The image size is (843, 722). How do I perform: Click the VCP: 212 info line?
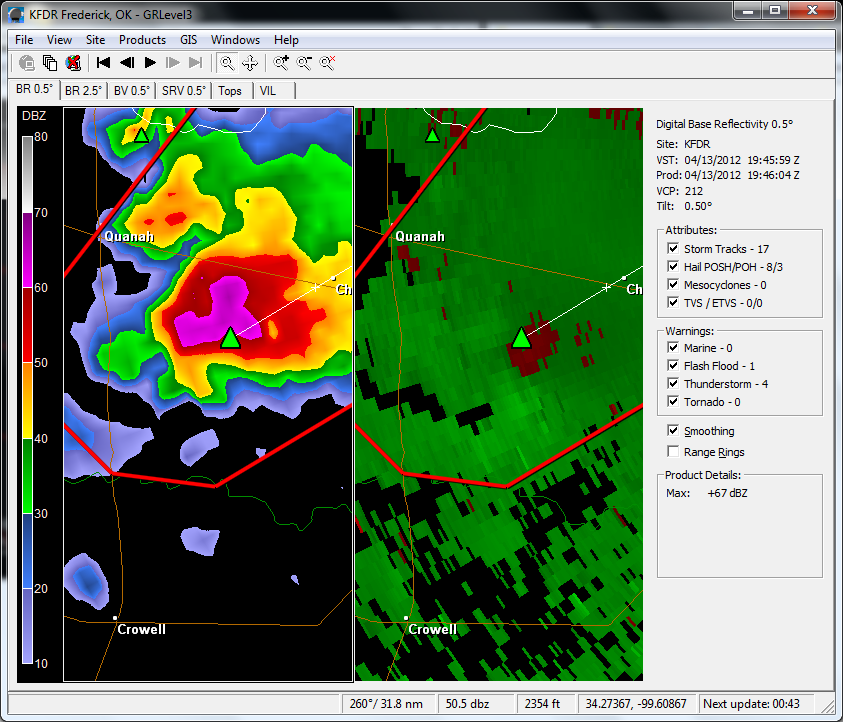(680, 191)
